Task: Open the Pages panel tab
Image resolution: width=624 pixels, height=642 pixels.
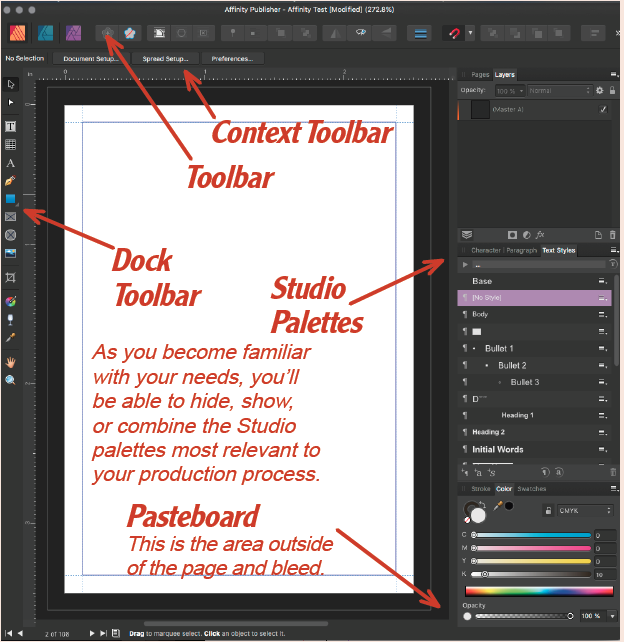Action: pyautogui.click(x=480, y=75)
